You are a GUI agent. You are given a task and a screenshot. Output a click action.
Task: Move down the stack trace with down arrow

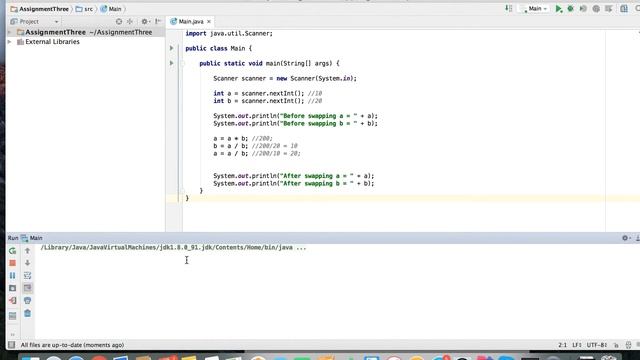pyautogui.click(x=27, y=263)
